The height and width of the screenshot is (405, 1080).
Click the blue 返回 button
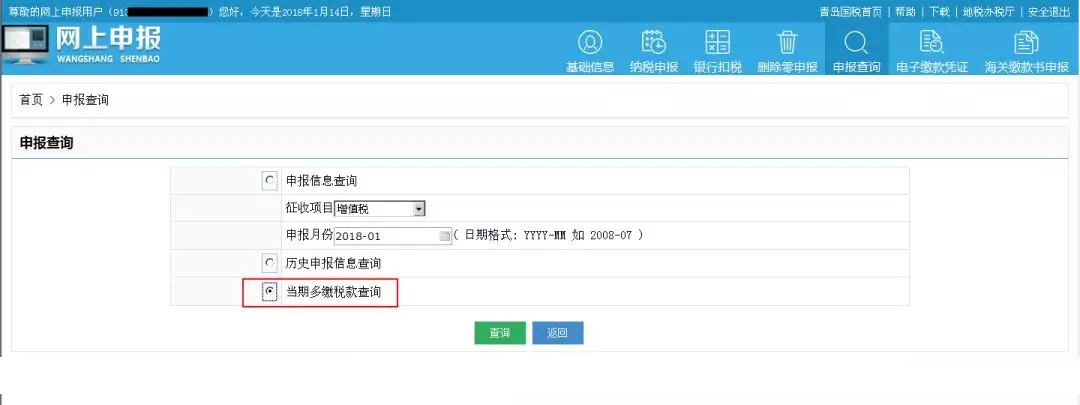557,333
